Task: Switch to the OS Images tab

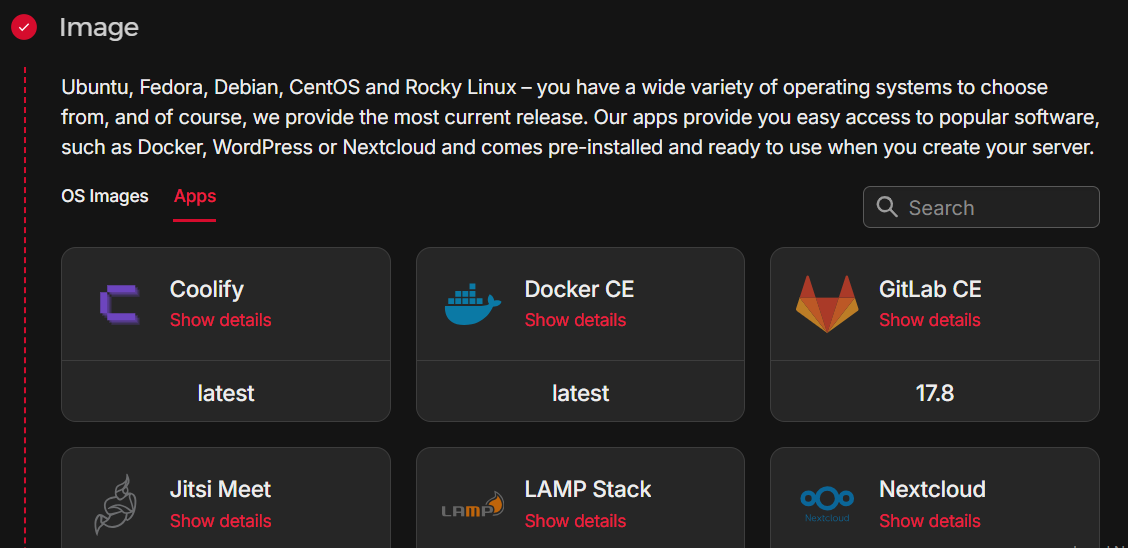Action: tap(105, 196)
